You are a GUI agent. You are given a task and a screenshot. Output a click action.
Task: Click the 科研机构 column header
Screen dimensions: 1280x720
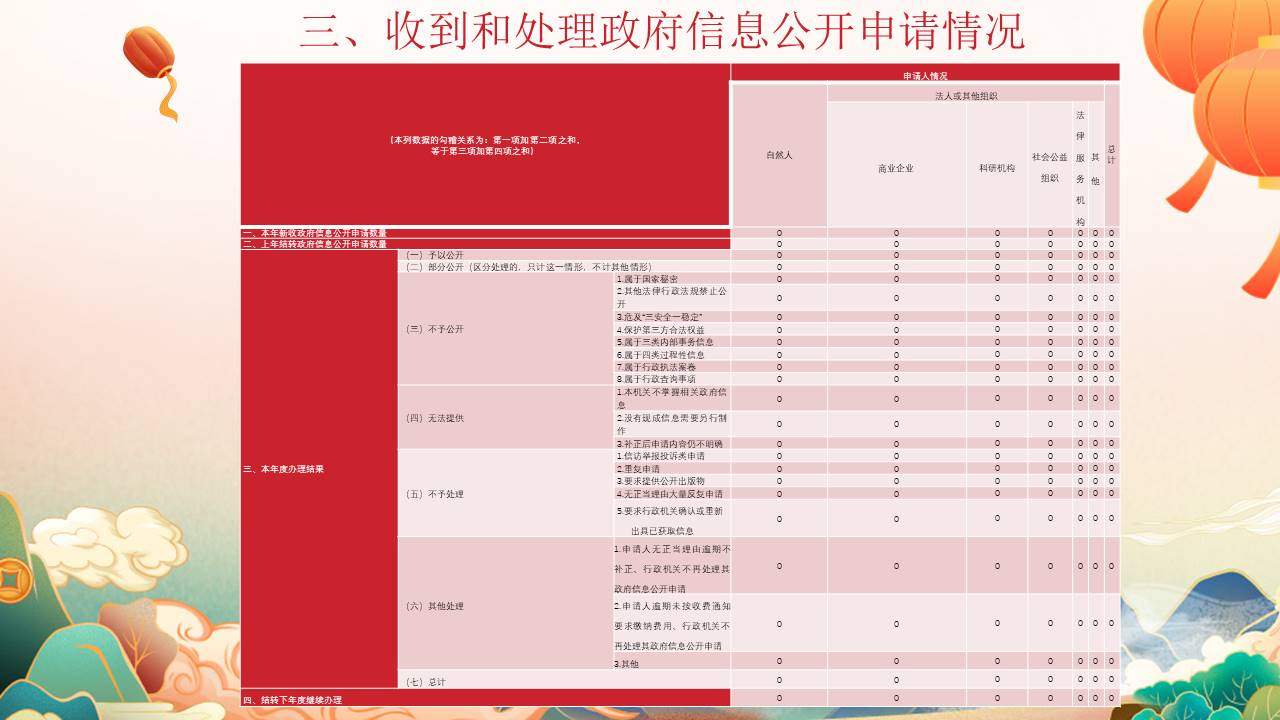click(x=996, y=168)
